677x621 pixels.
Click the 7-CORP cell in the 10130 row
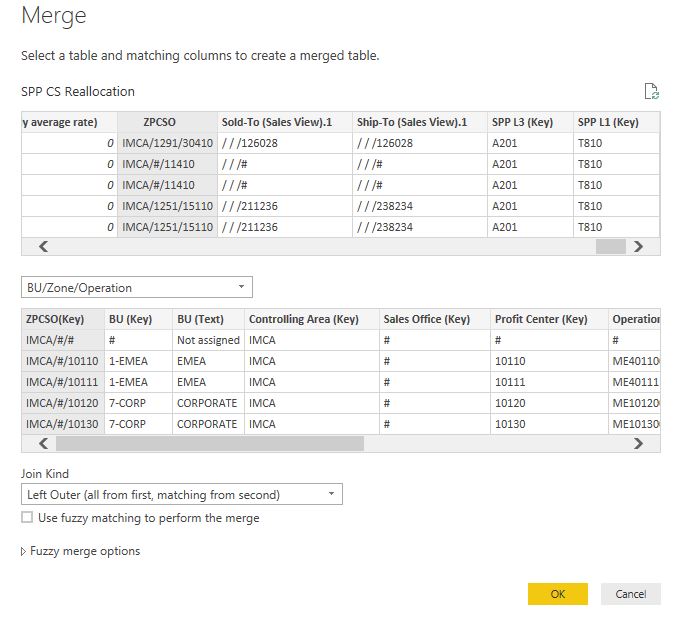click(138, 424)
